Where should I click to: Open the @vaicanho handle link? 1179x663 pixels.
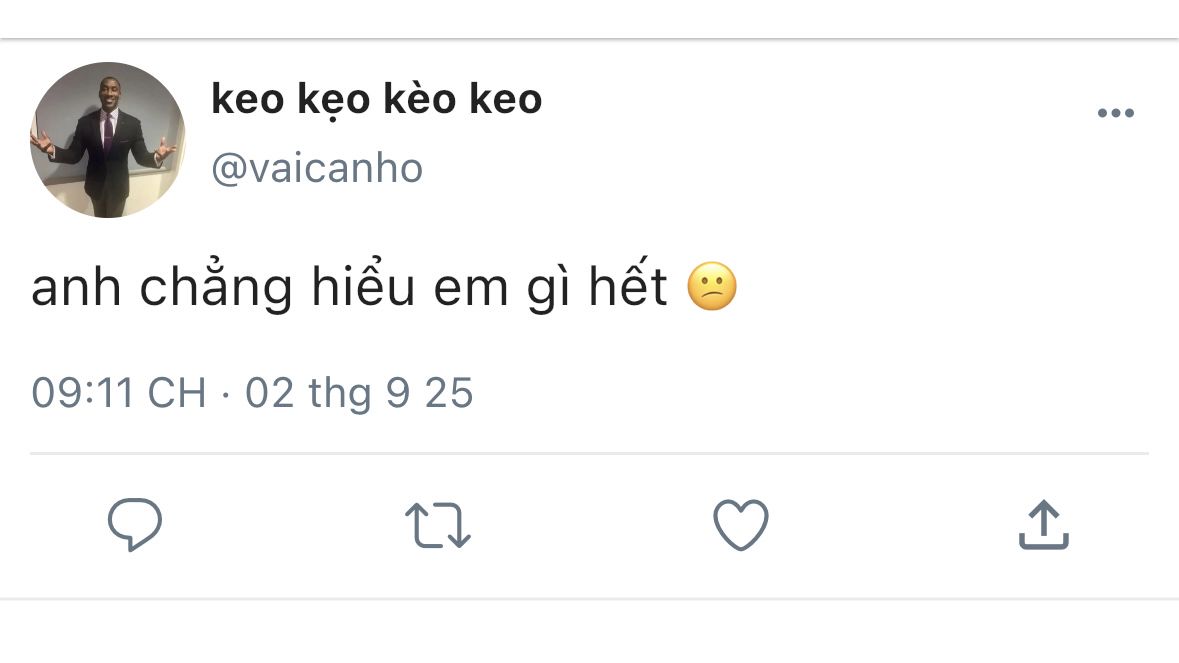click(317, 169)
